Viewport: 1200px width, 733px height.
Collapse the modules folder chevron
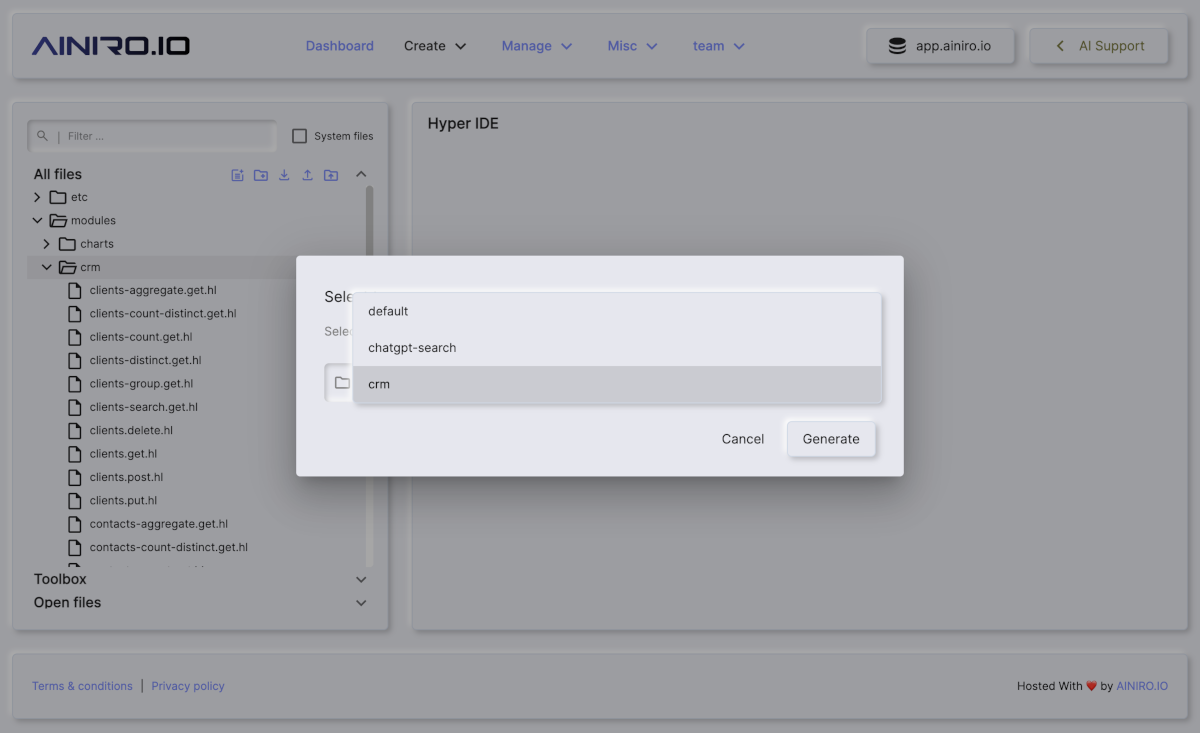37,220
